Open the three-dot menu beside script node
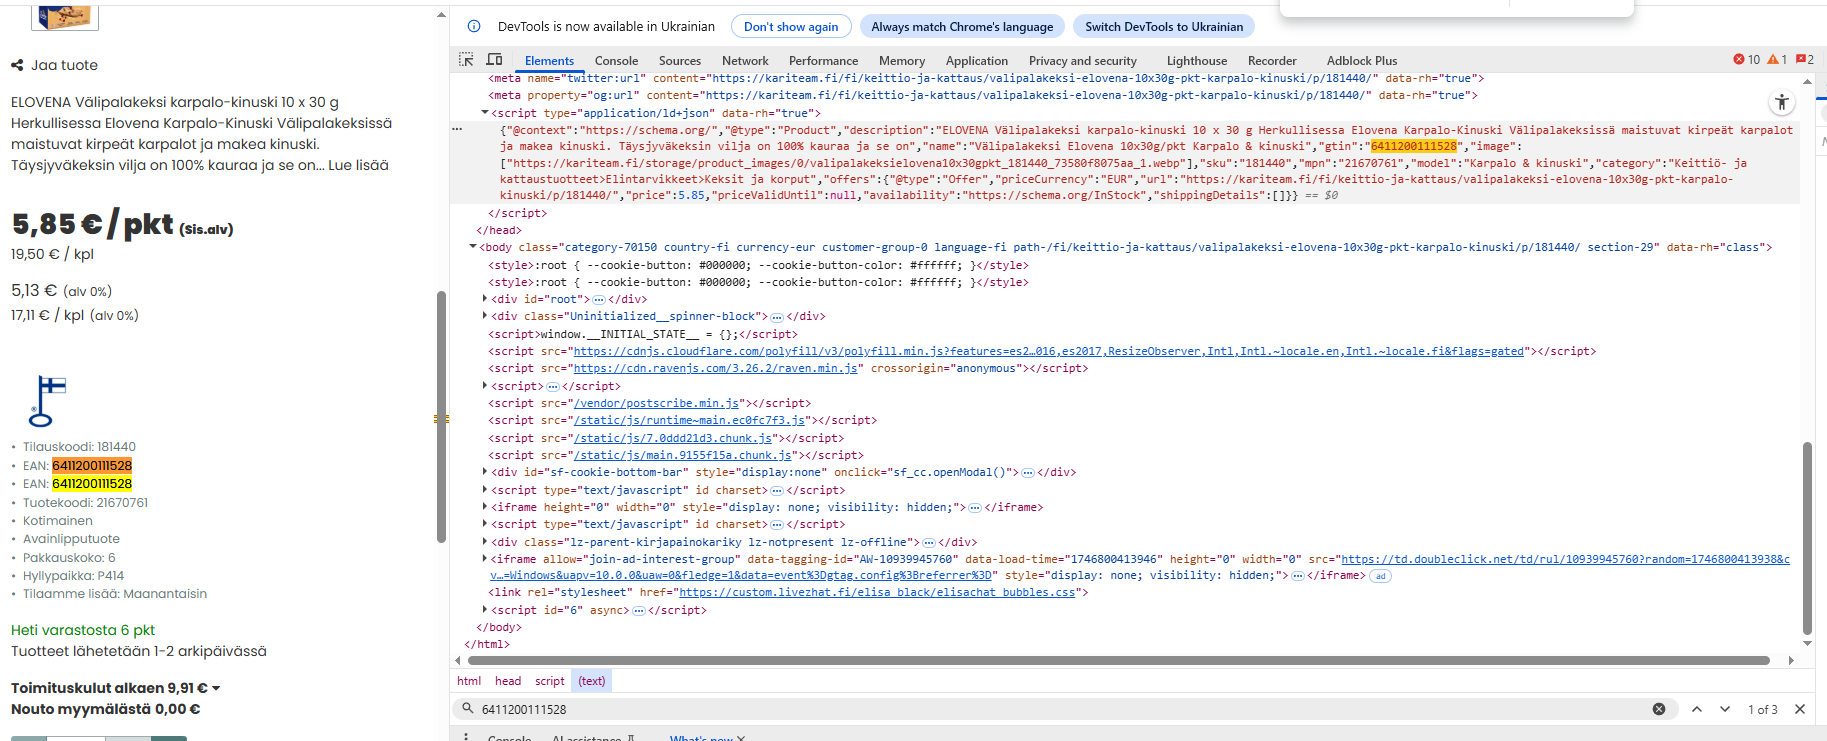 click(457, 129)
